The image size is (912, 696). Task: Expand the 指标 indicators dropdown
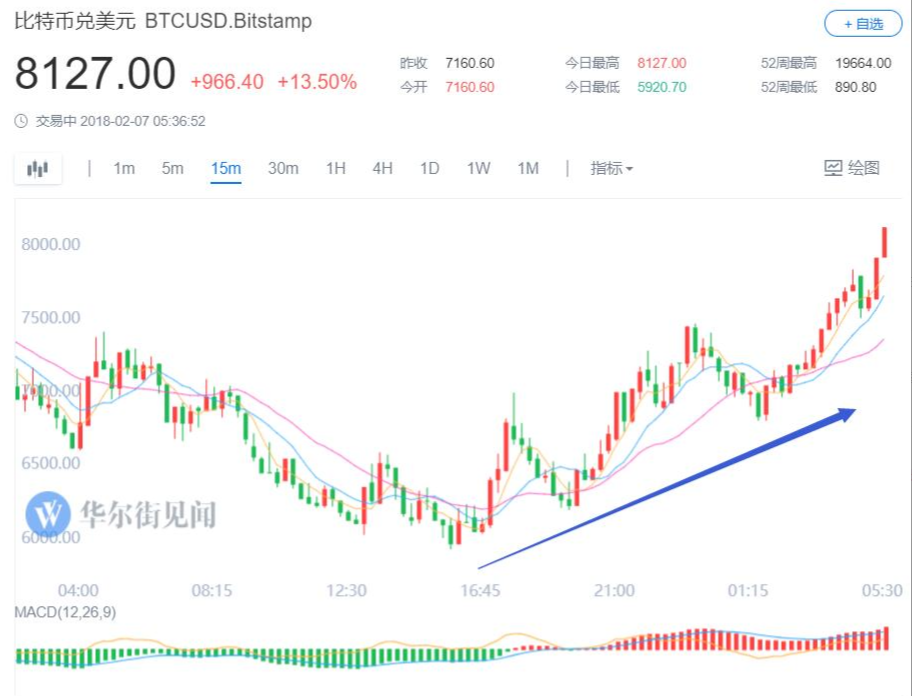611,168
